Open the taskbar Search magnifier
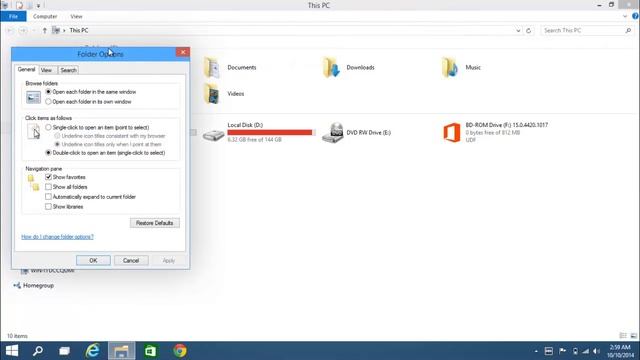This screenshot has width=640, height=360. click(x=38, y=351)
